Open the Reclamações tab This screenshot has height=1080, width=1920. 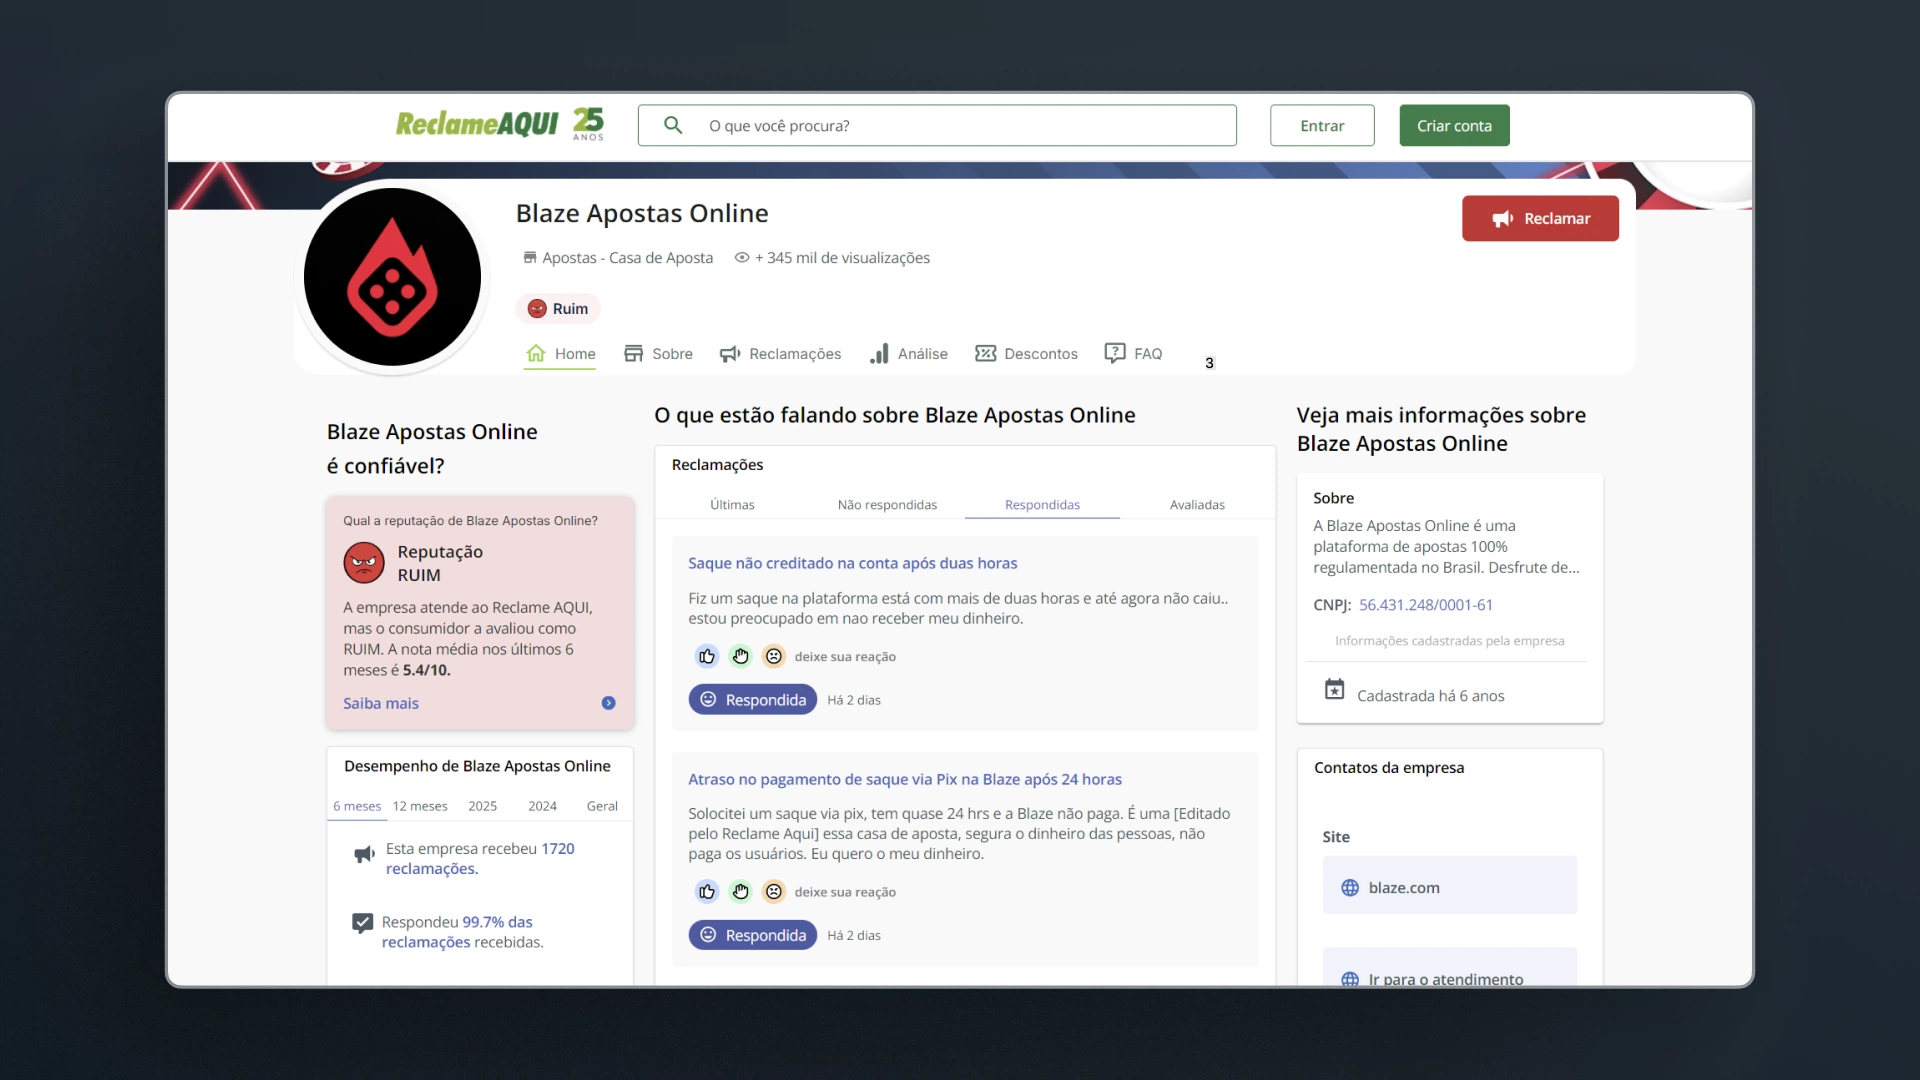point(780,354)
